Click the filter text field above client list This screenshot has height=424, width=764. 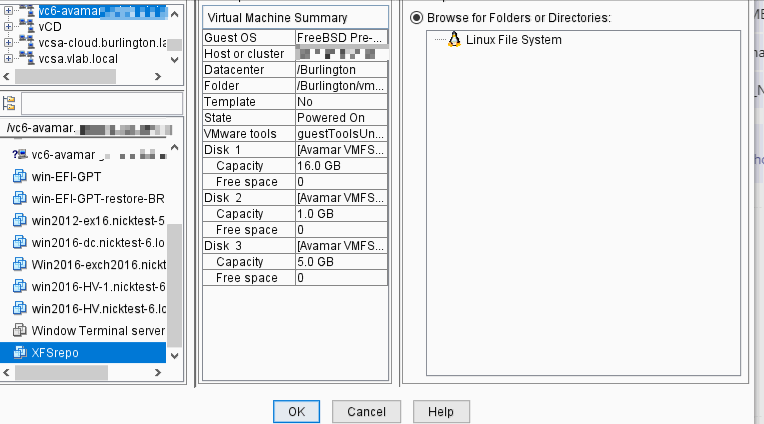(102, 103)
